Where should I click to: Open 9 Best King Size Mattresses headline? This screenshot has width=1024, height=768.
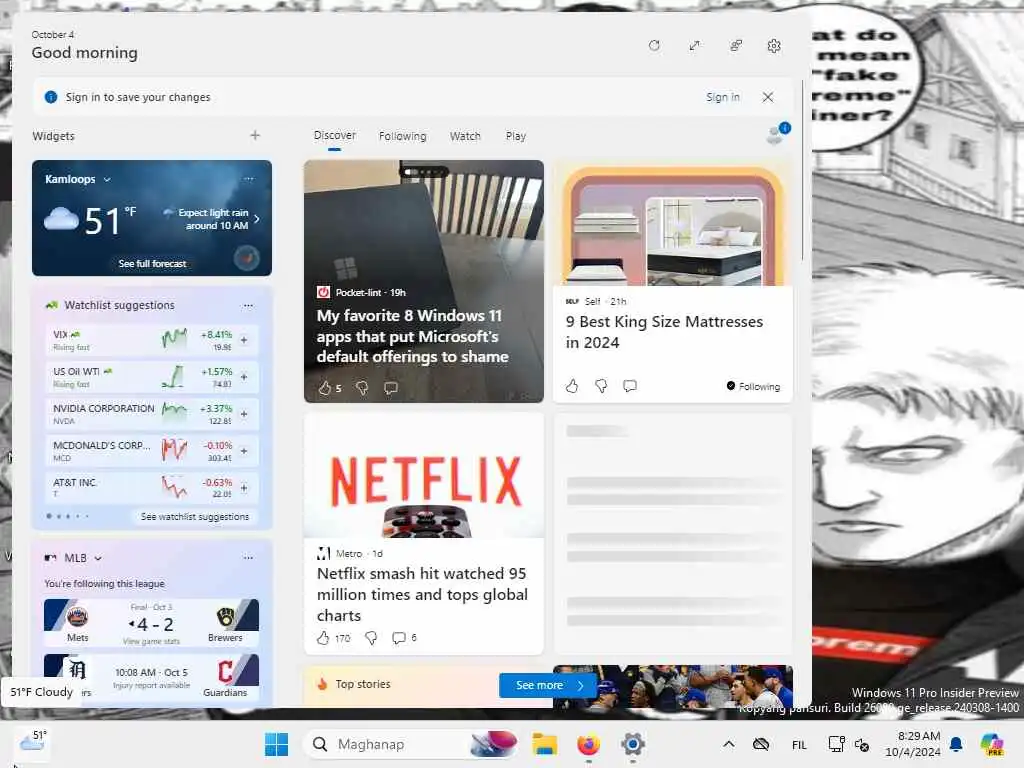(664, 332)
